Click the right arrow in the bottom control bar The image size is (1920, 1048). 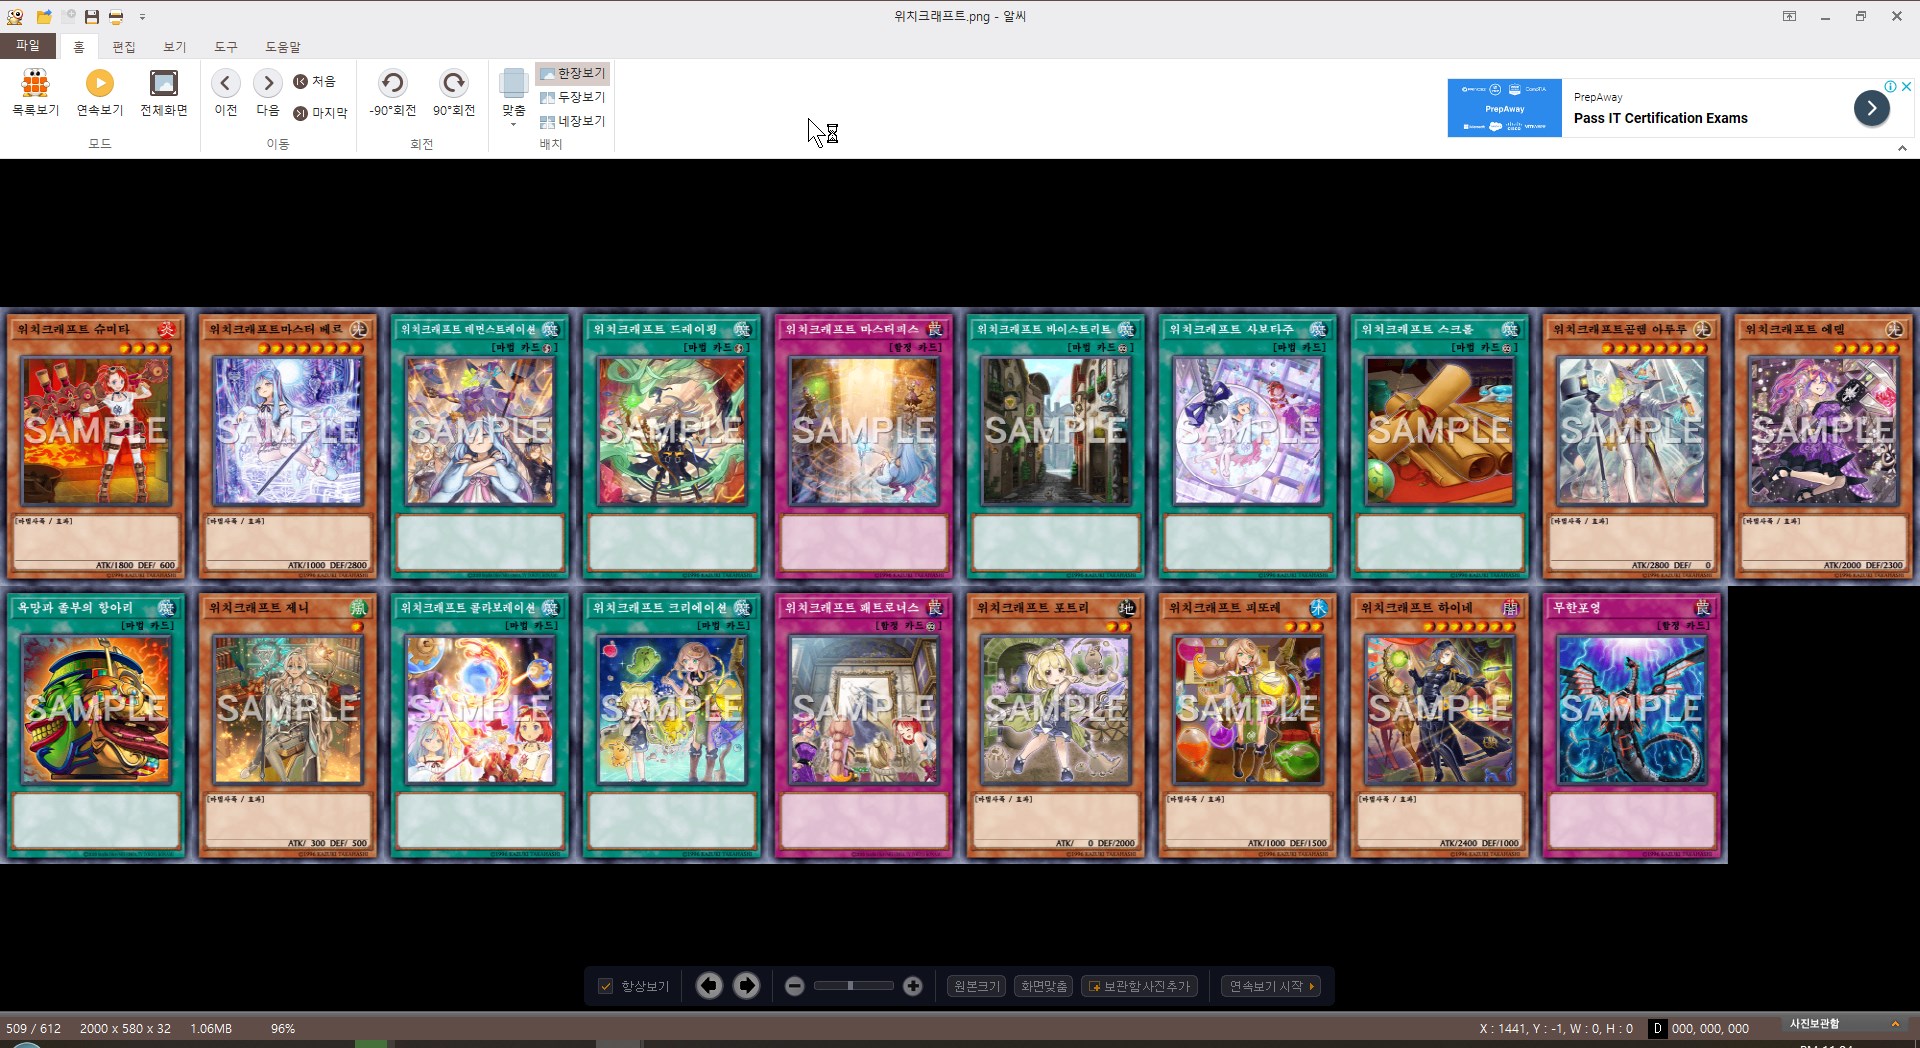(747, 986)
